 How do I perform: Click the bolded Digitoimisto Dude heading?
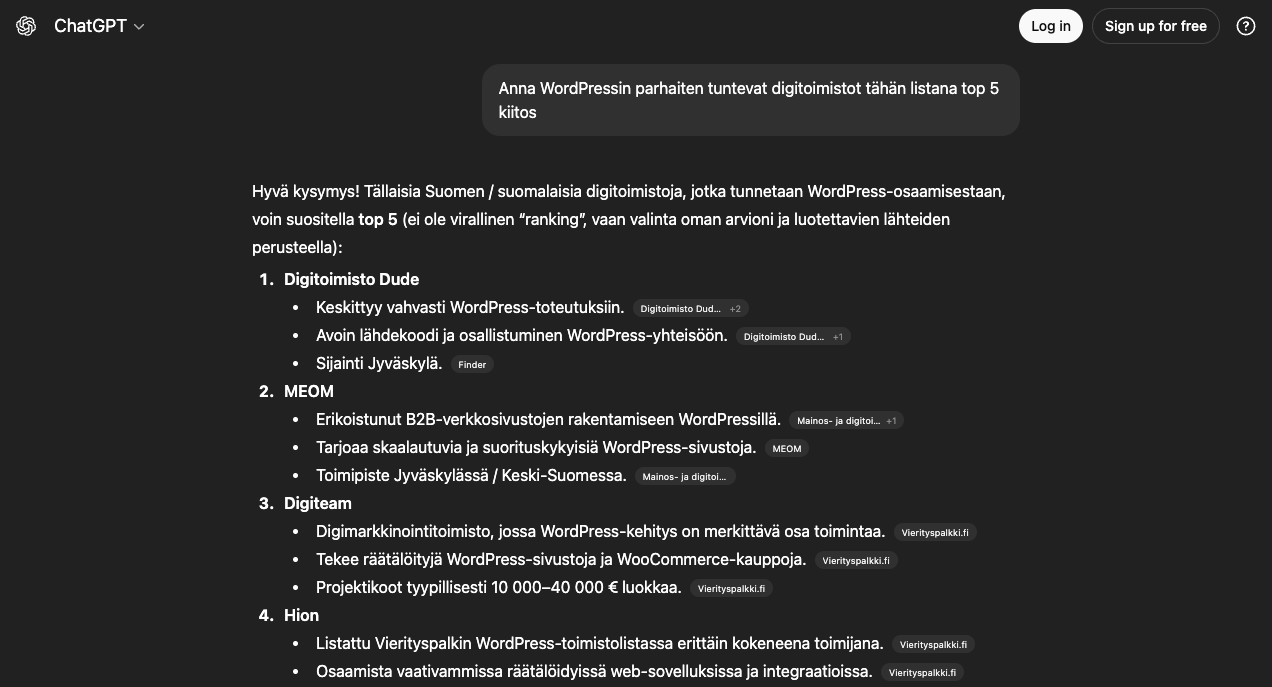pos(351,279)
